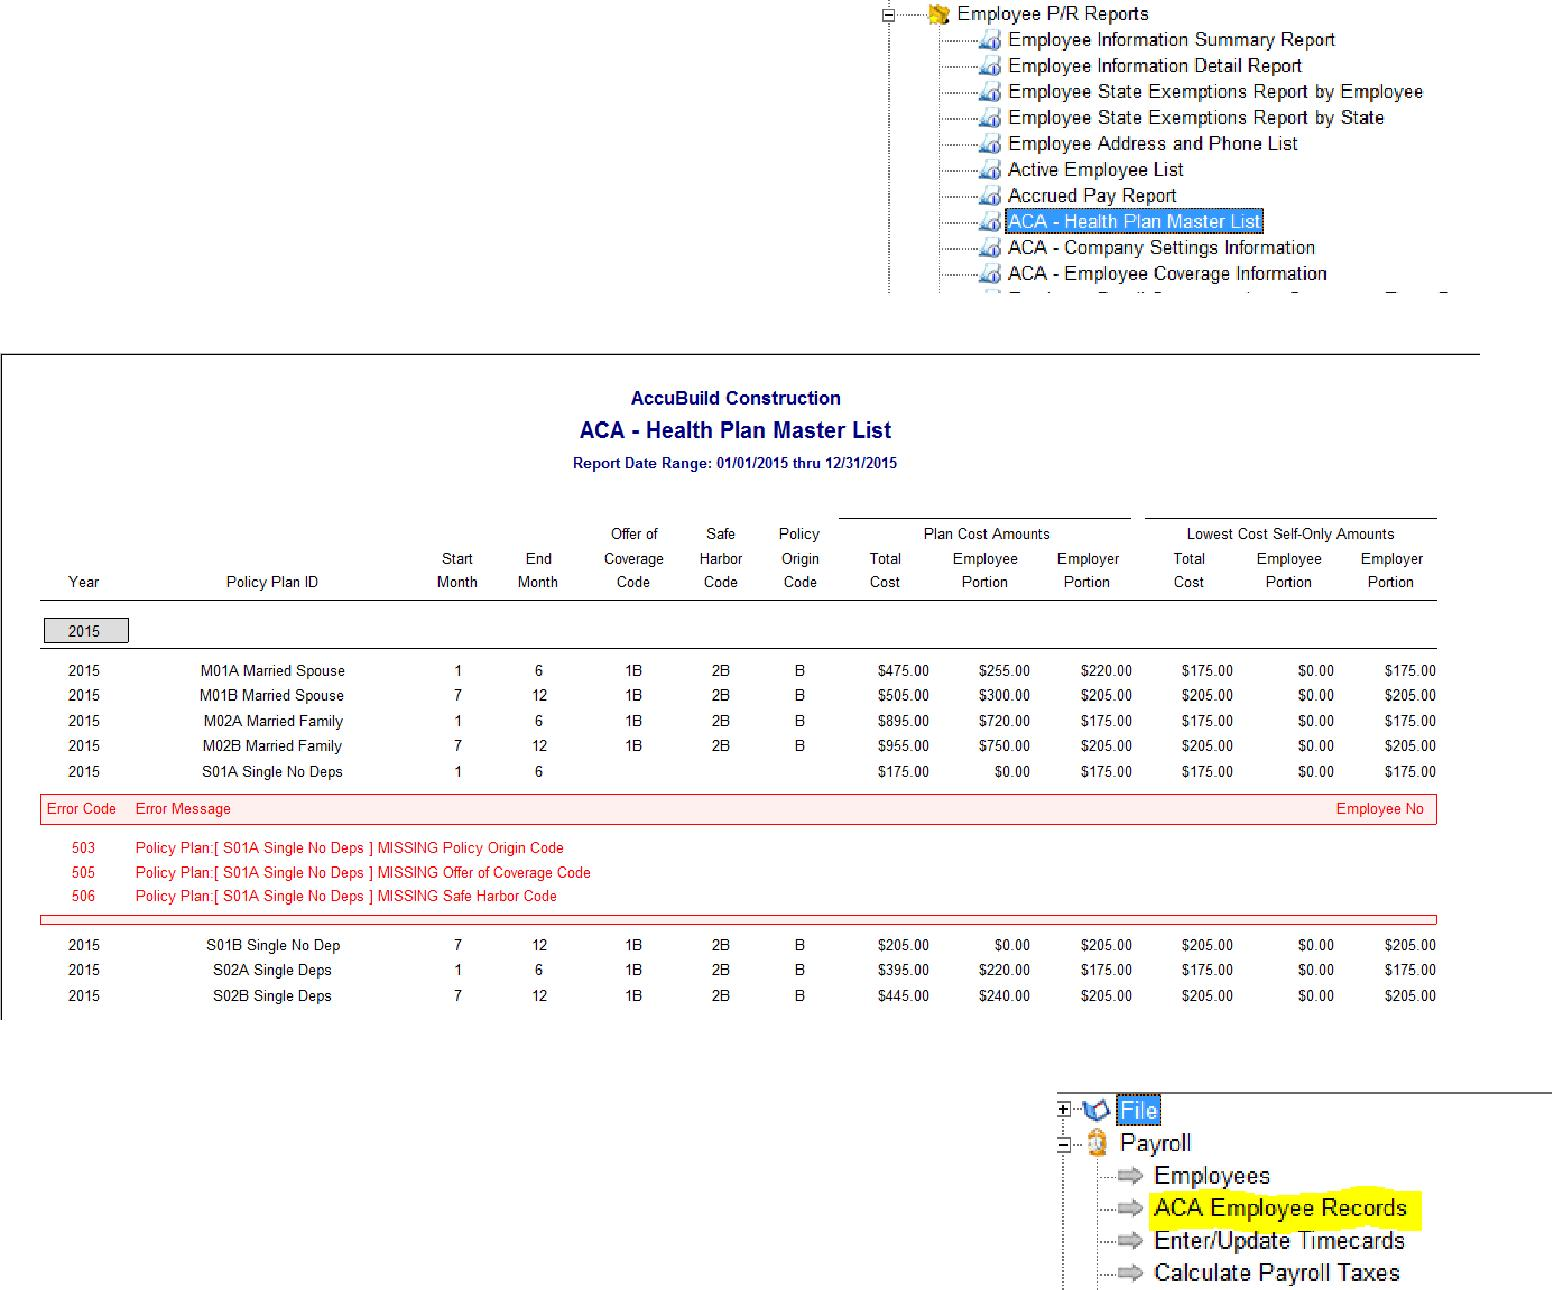Image resolution: width=1552 pixels, height=1290 pixels.
Task: Click the Employee Information Summary Report icon
Action: 990,40
